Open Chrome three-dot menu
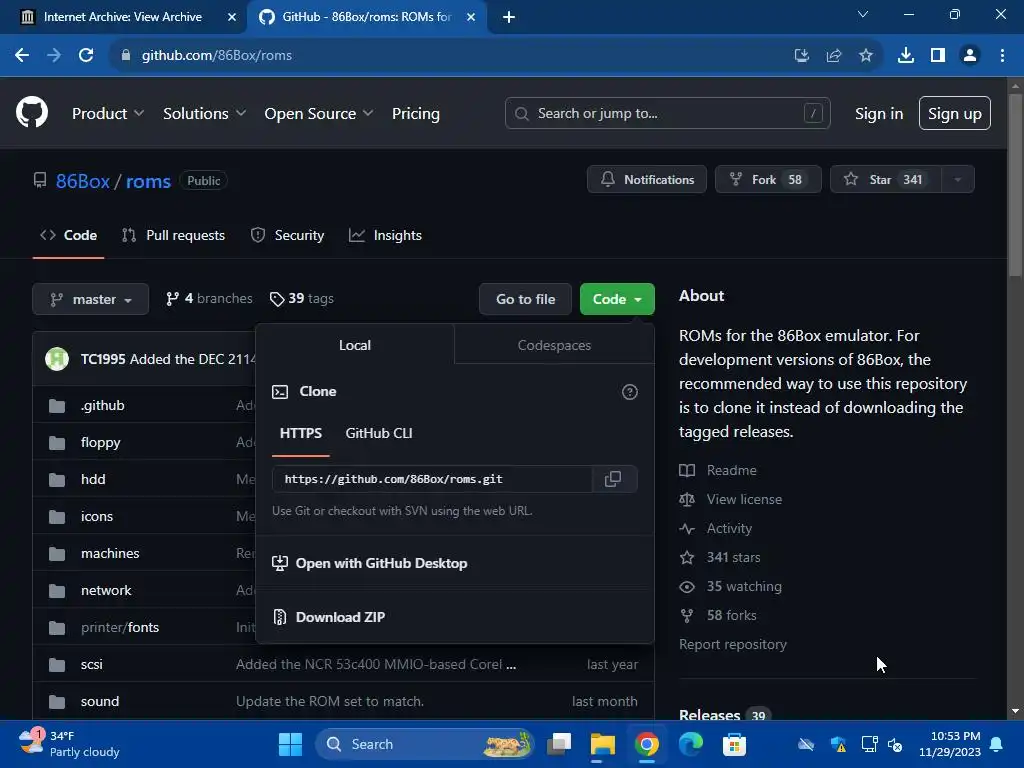Viewport: 1024px width, 768px height. 1002,56
